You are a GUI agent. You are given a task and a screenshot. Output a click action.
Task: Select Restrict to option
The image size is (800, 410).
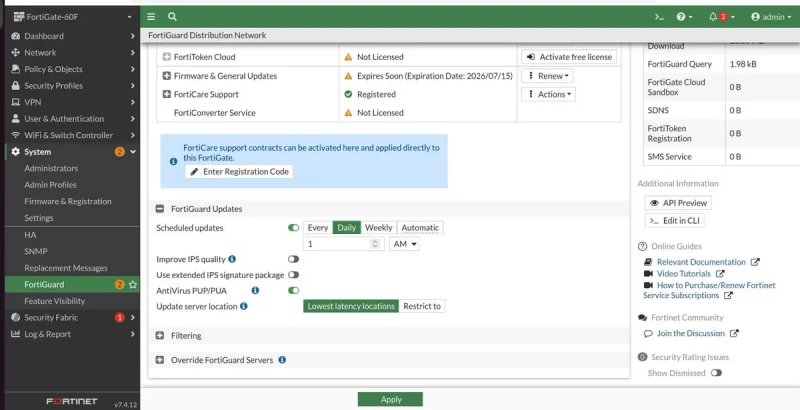[422, 306]
